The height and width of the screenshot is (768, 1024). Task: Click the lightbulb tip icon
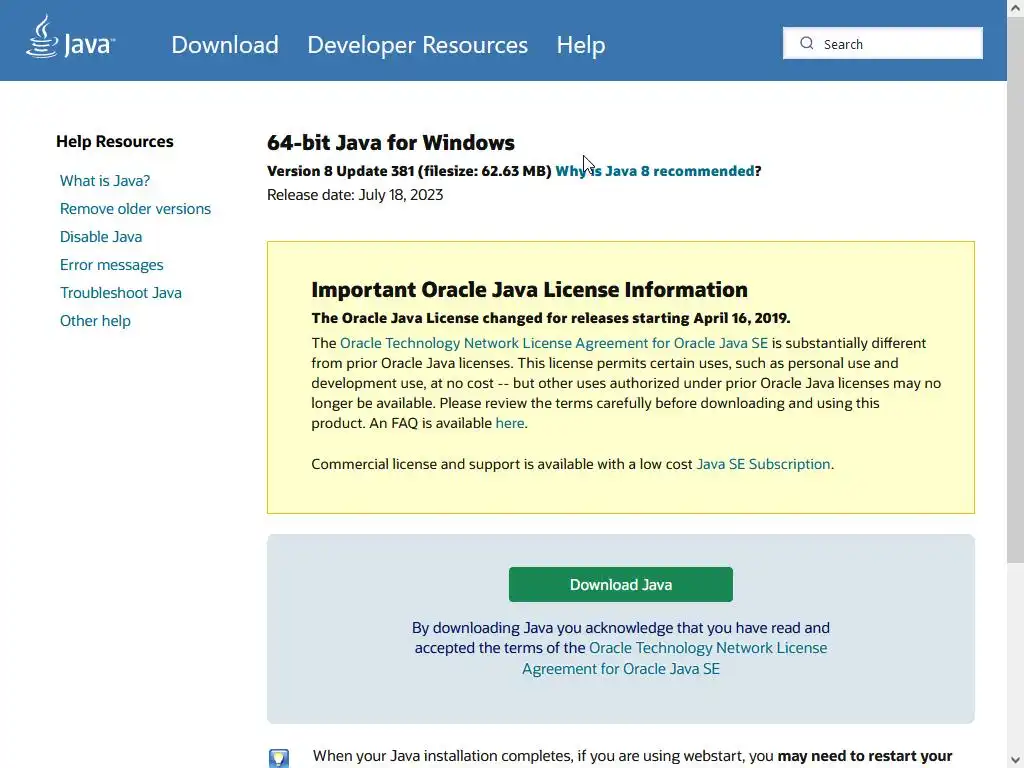279,758
